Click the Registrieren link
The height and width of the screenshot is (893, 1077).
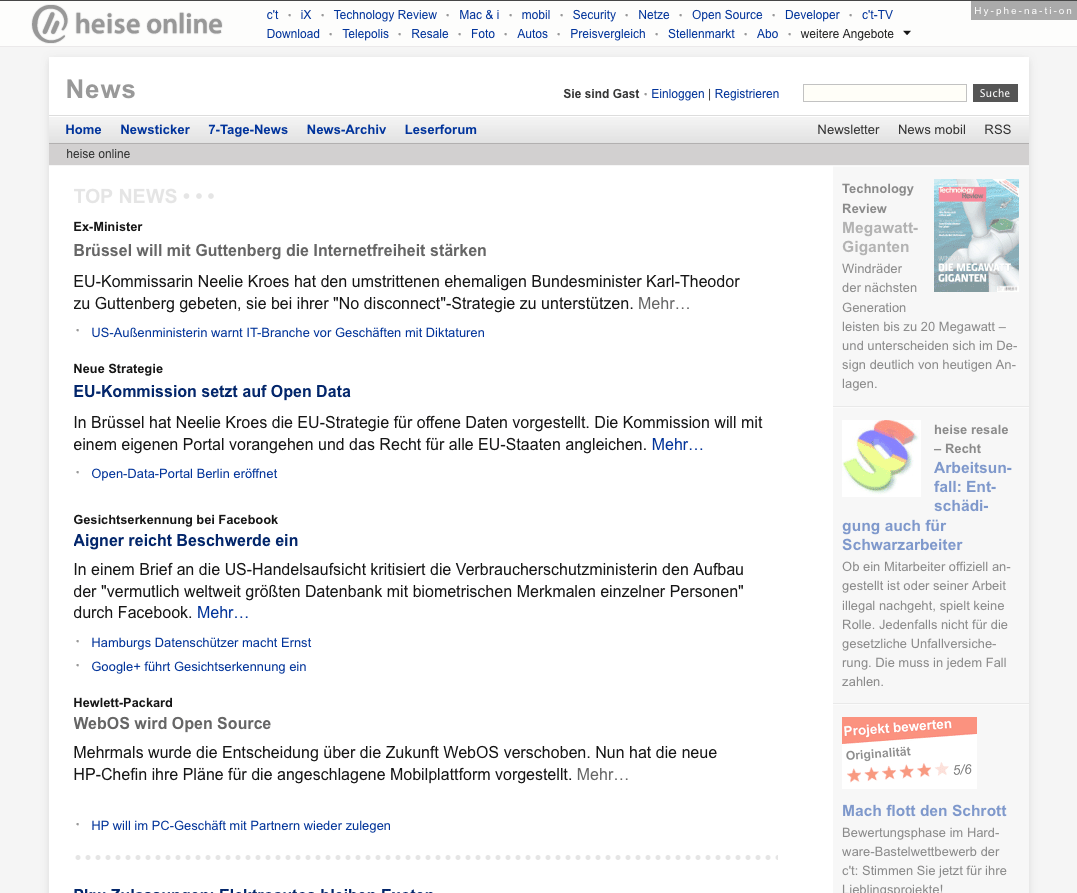(x=746, y=93)
